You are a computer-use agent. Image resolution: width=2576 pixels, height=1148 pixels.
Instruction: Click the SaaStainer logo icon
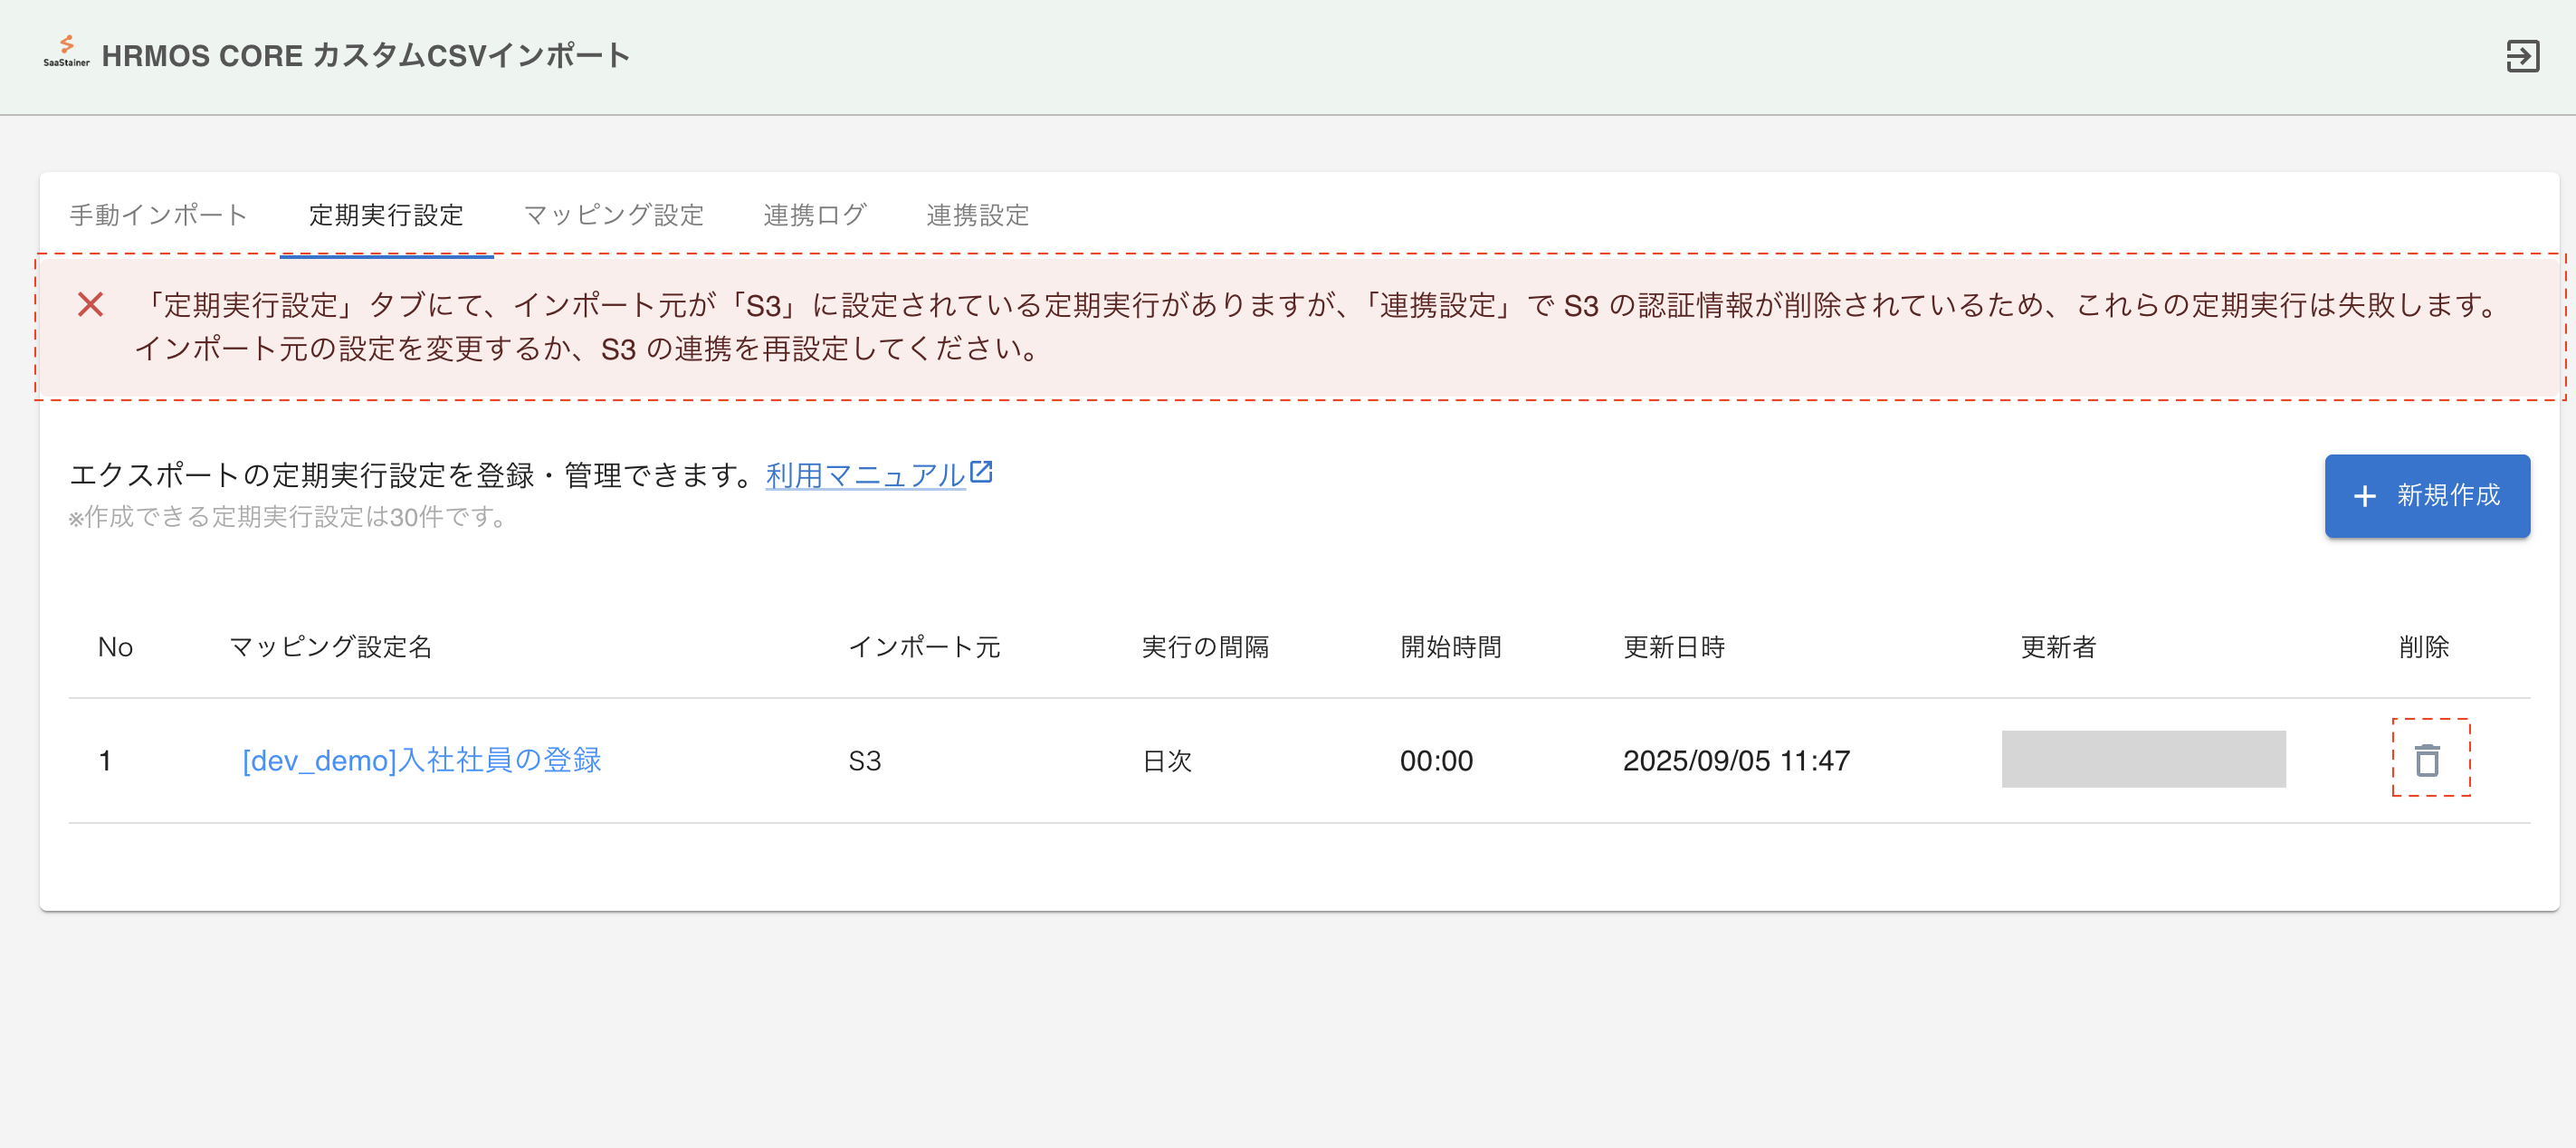[x=66, y=52]
